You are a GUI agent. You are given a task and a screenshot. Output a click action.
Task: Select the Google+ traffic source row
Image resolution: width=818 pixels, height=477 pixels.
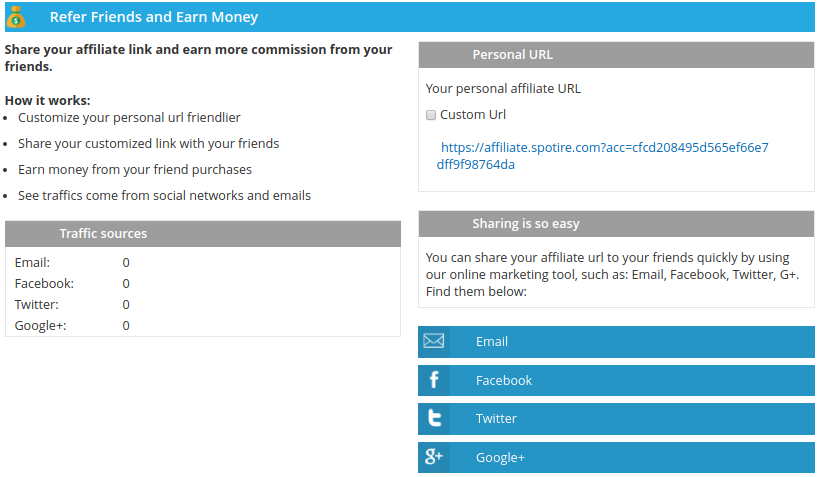point(203,326)
